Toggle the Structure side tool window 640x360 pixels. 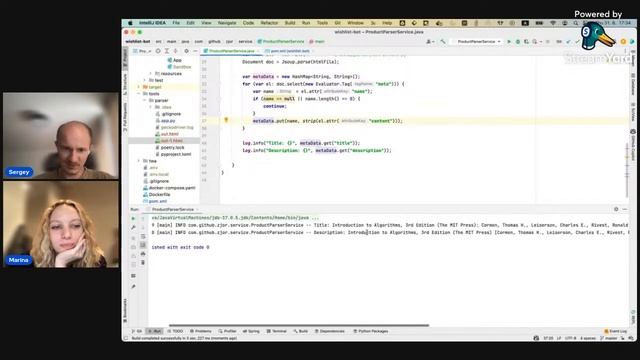point(125,84)
